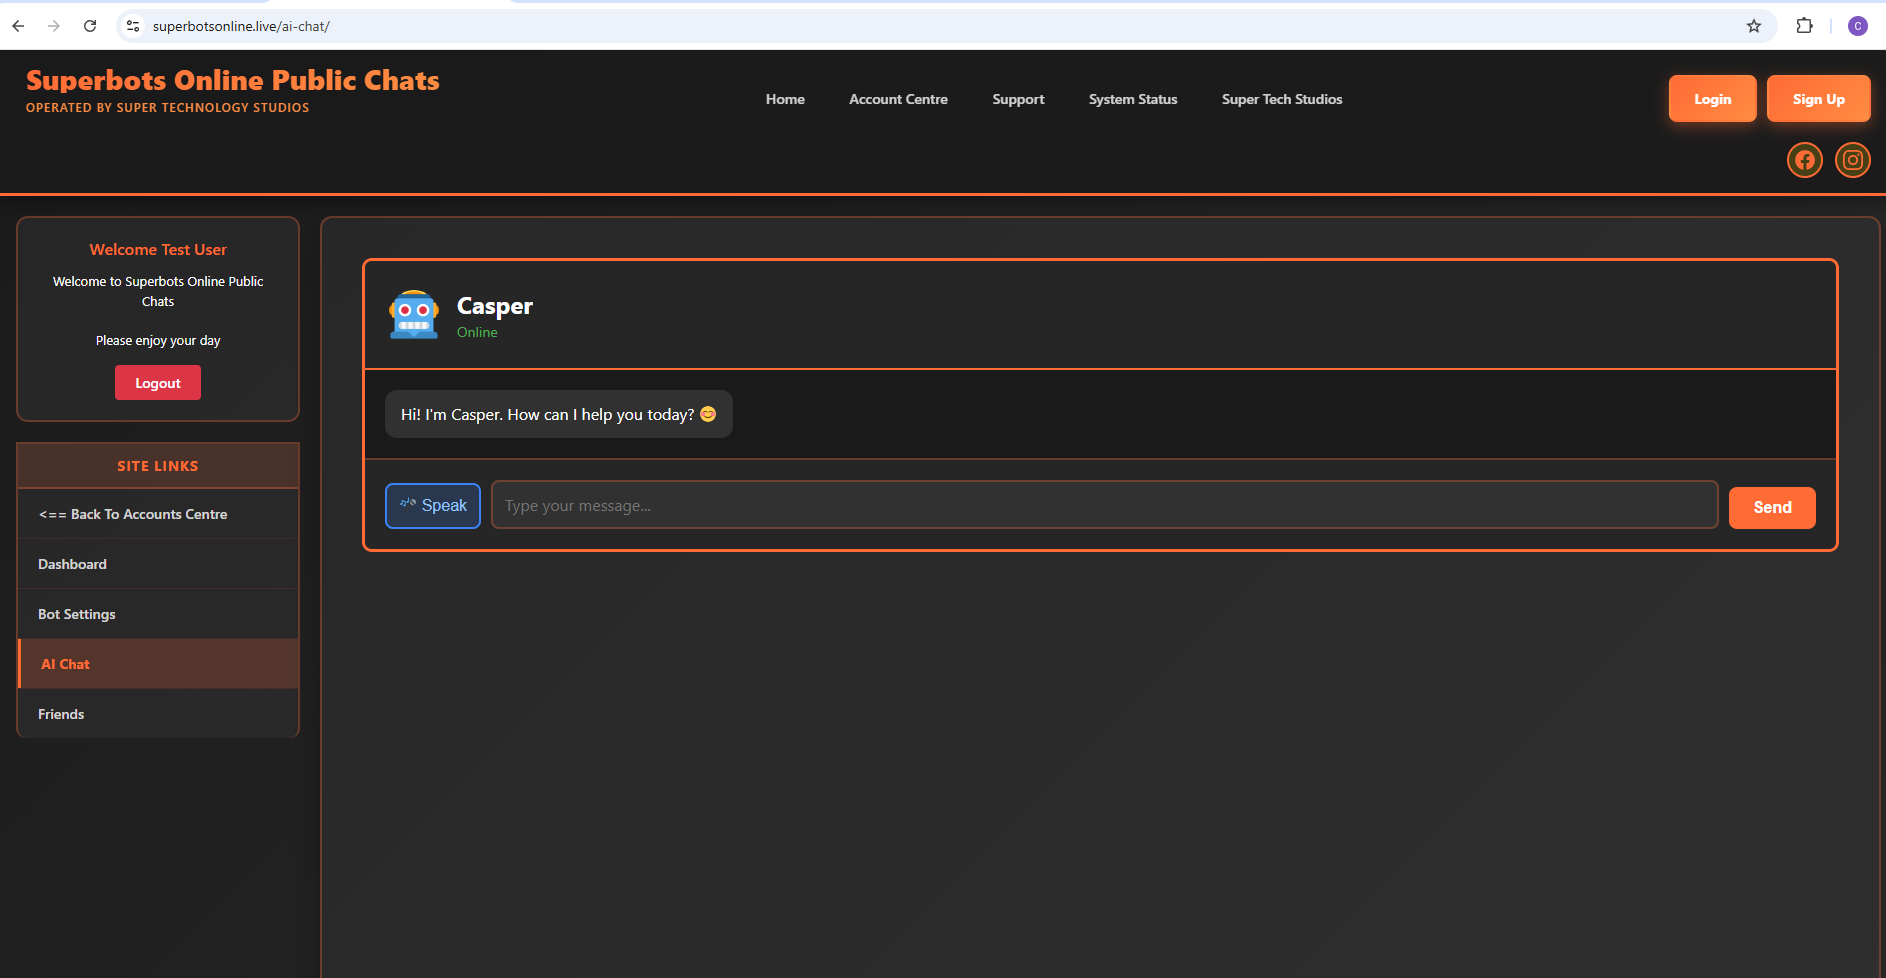The height and width of the screenshot is (978, 1886).
Task: Open Support in top navigation
Action: 1018,99
